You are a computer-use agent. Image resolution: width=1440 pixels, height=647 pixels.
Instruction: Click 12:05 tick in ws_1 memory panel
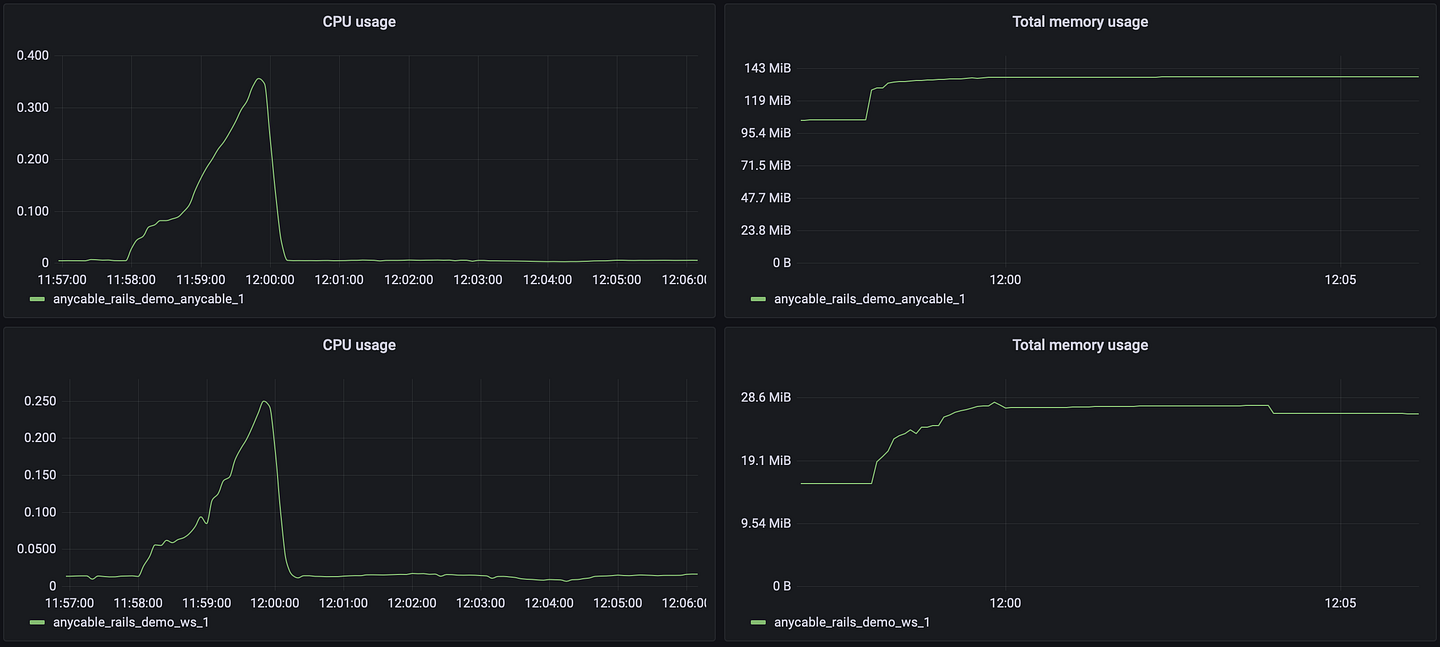point(1340,603)
